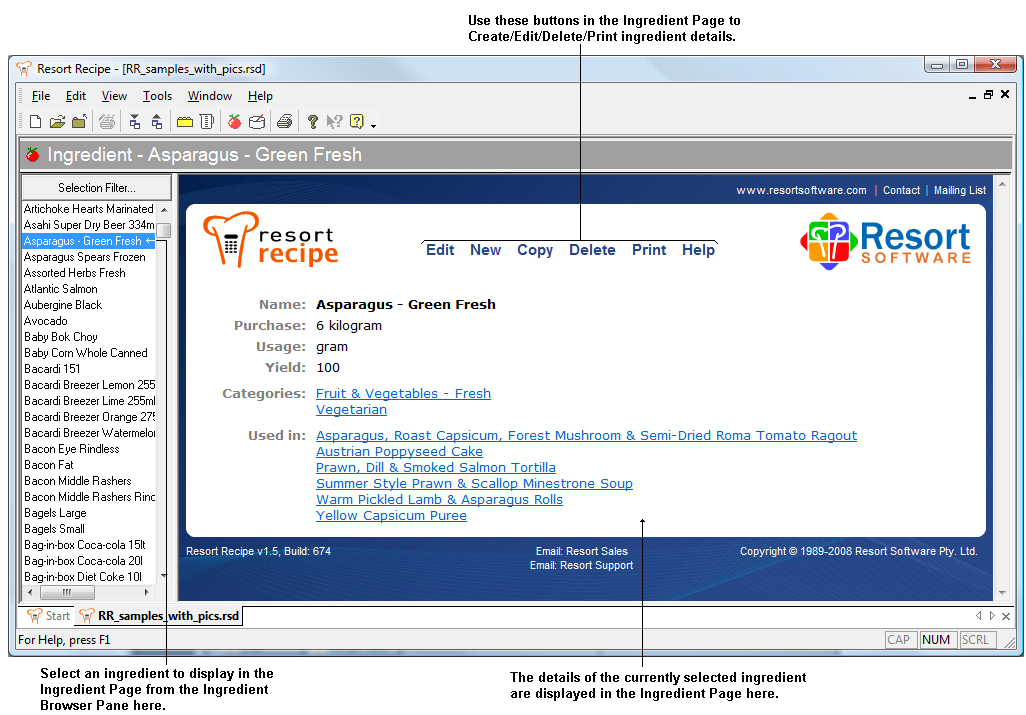Click the upward arrow windows toolbar icon
1026x715 pixels.
click(156, 122)
